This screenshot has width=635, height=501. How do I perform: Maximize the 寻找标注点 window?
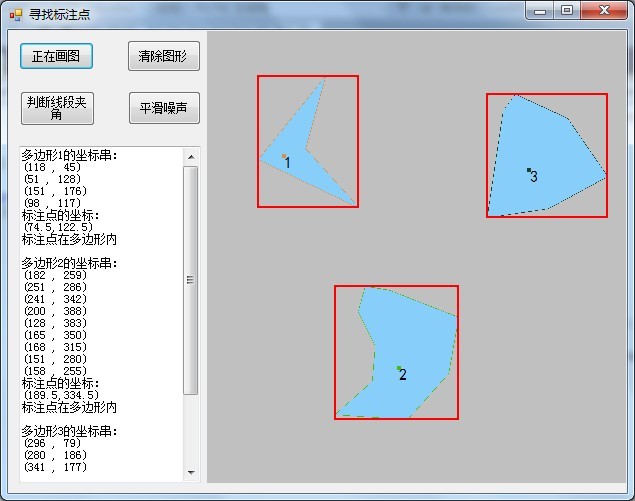coord(567,11)
